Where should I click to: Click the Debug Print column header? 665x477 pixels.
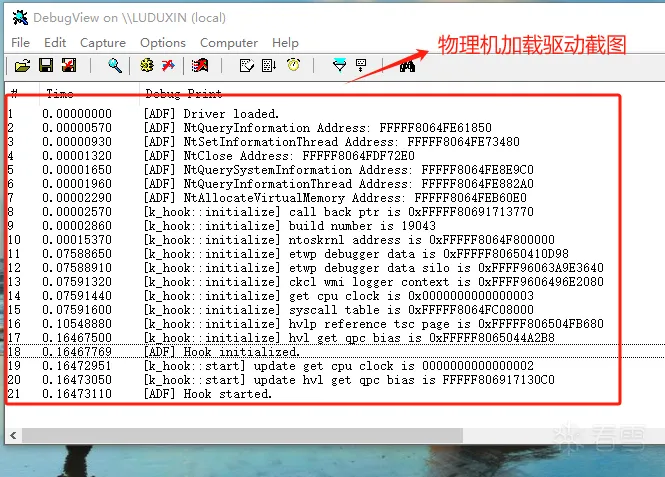click(183, 93)
